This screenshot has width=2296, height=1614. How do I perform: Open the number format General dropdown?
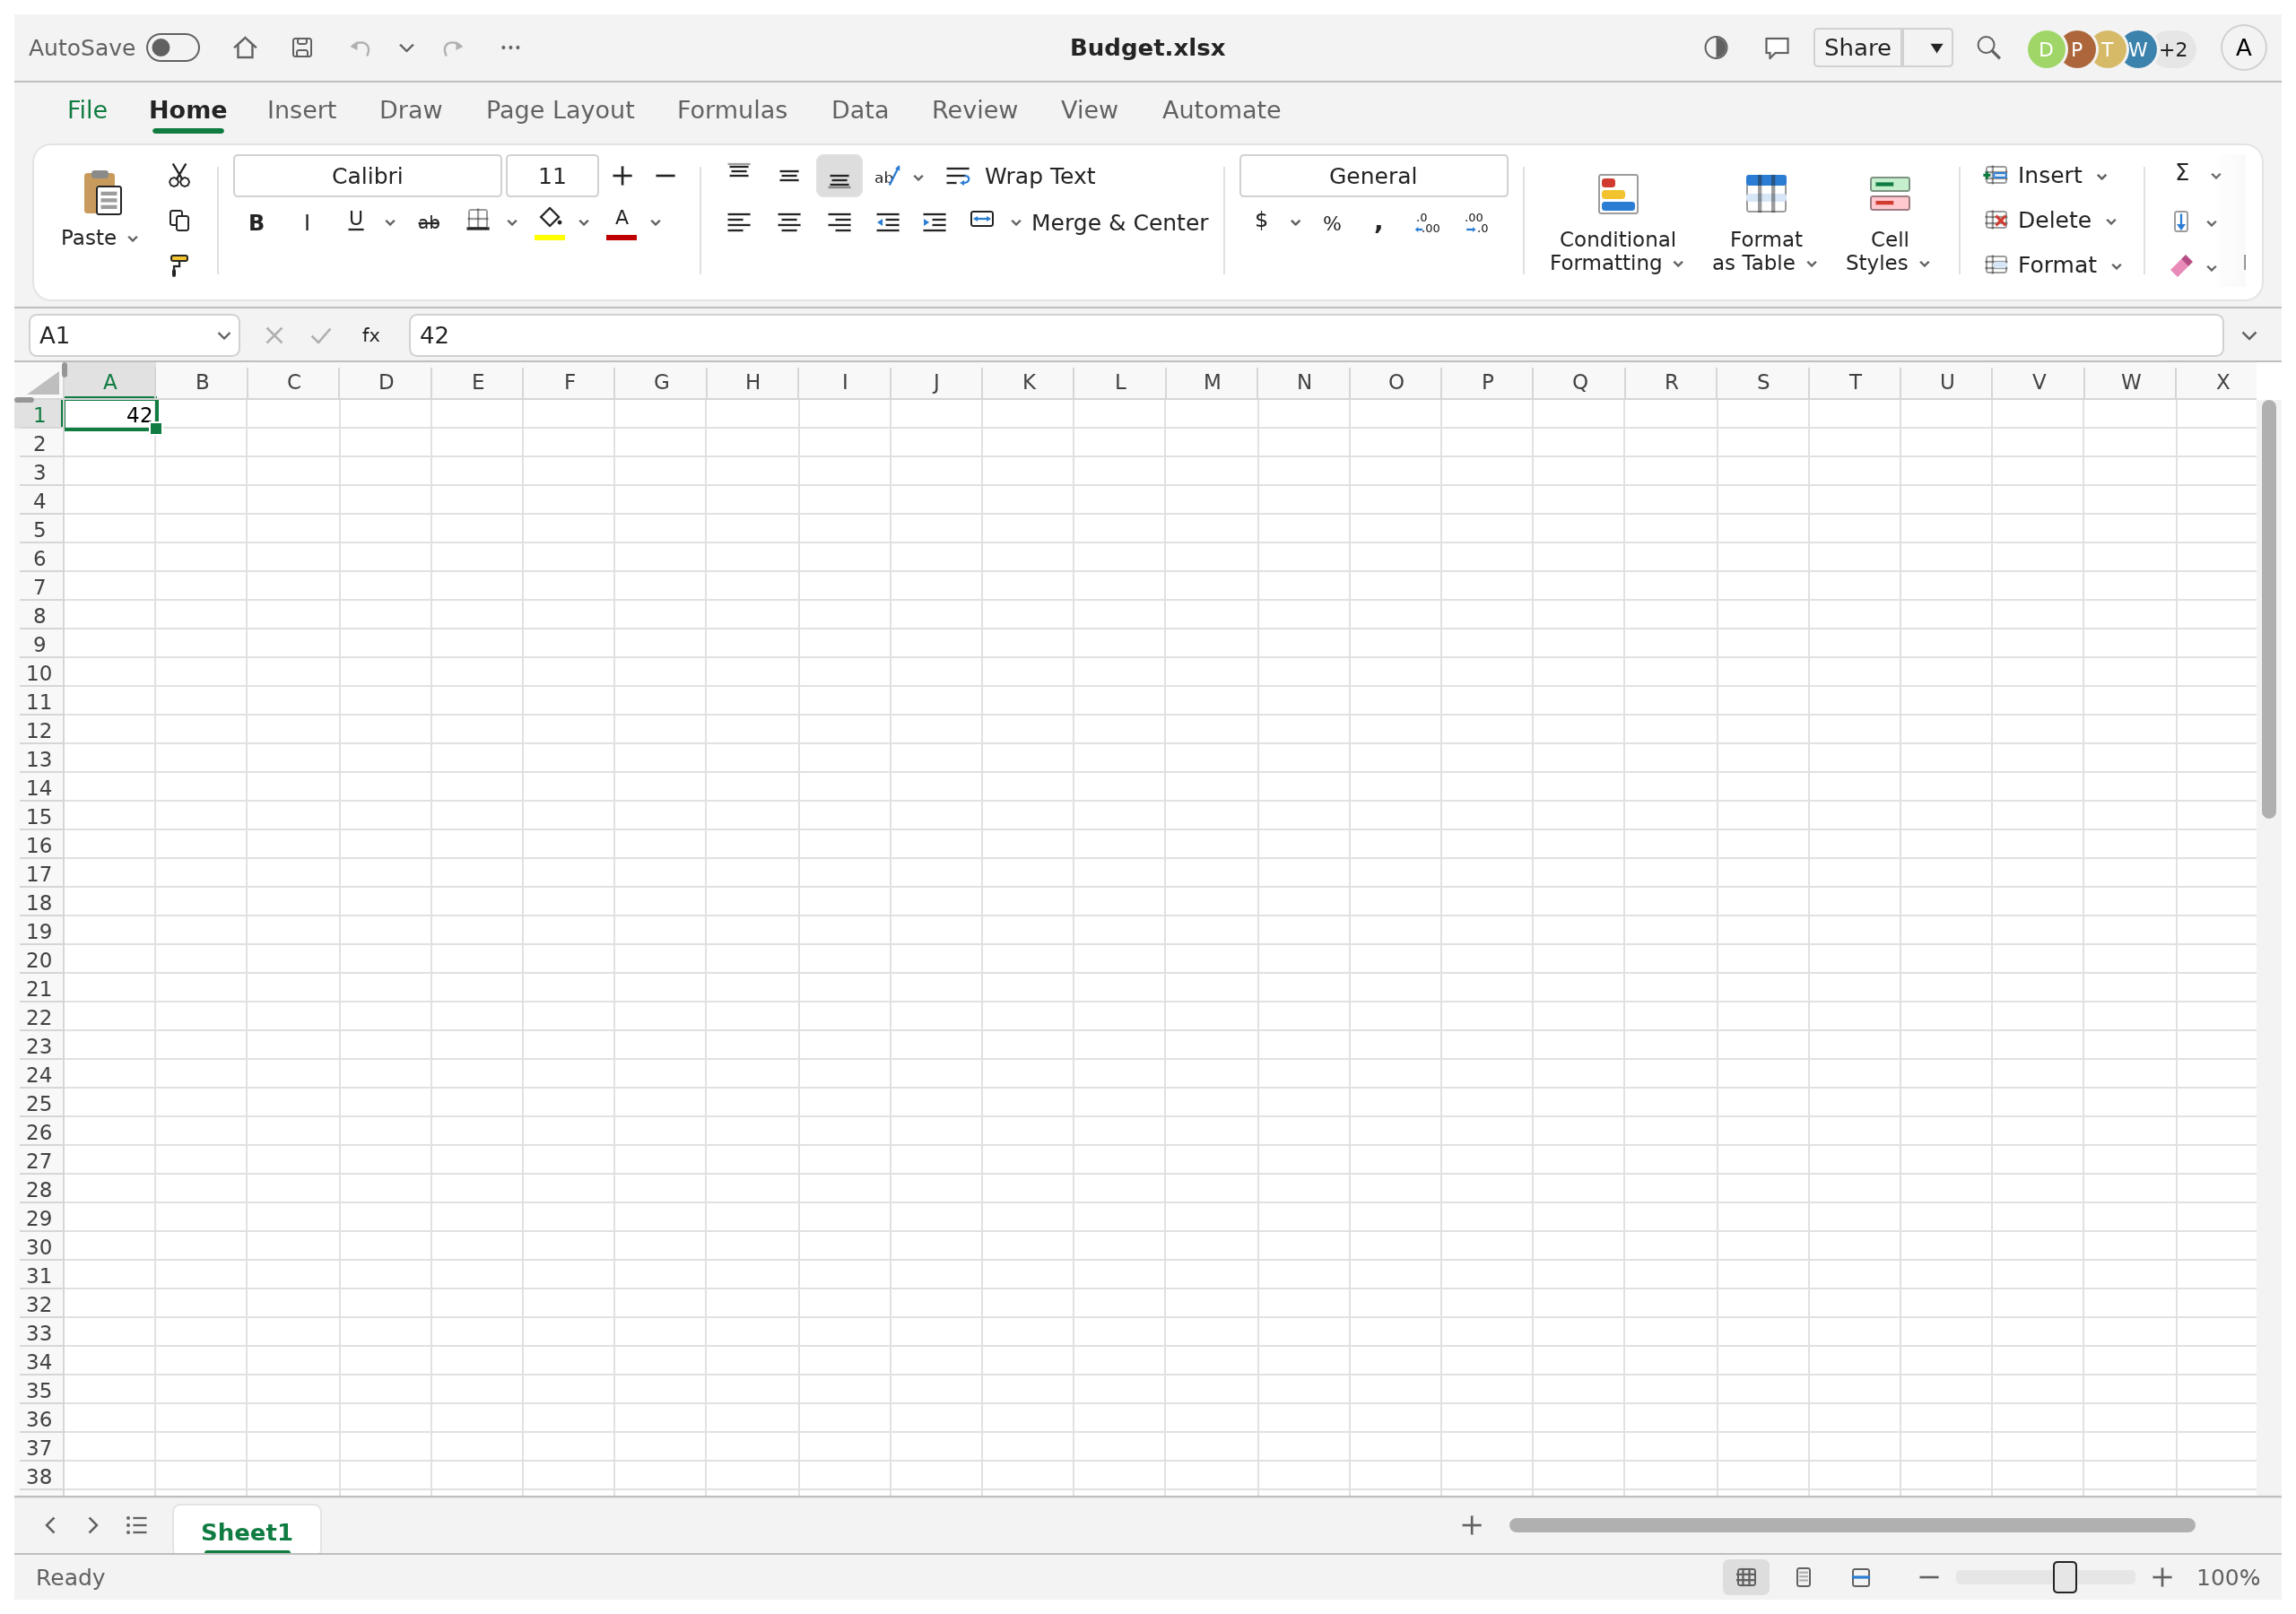point(1374,176)
